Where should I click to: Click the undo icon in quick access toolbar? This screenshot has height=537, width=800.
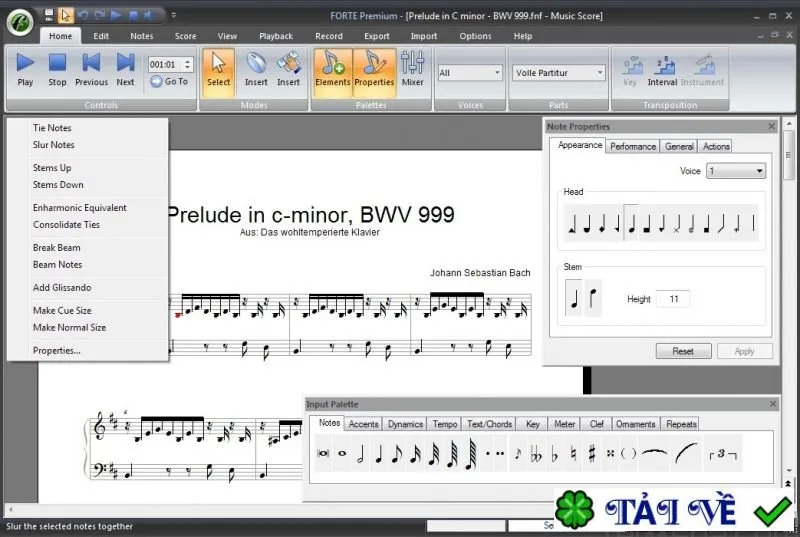(x=83, y=15)
